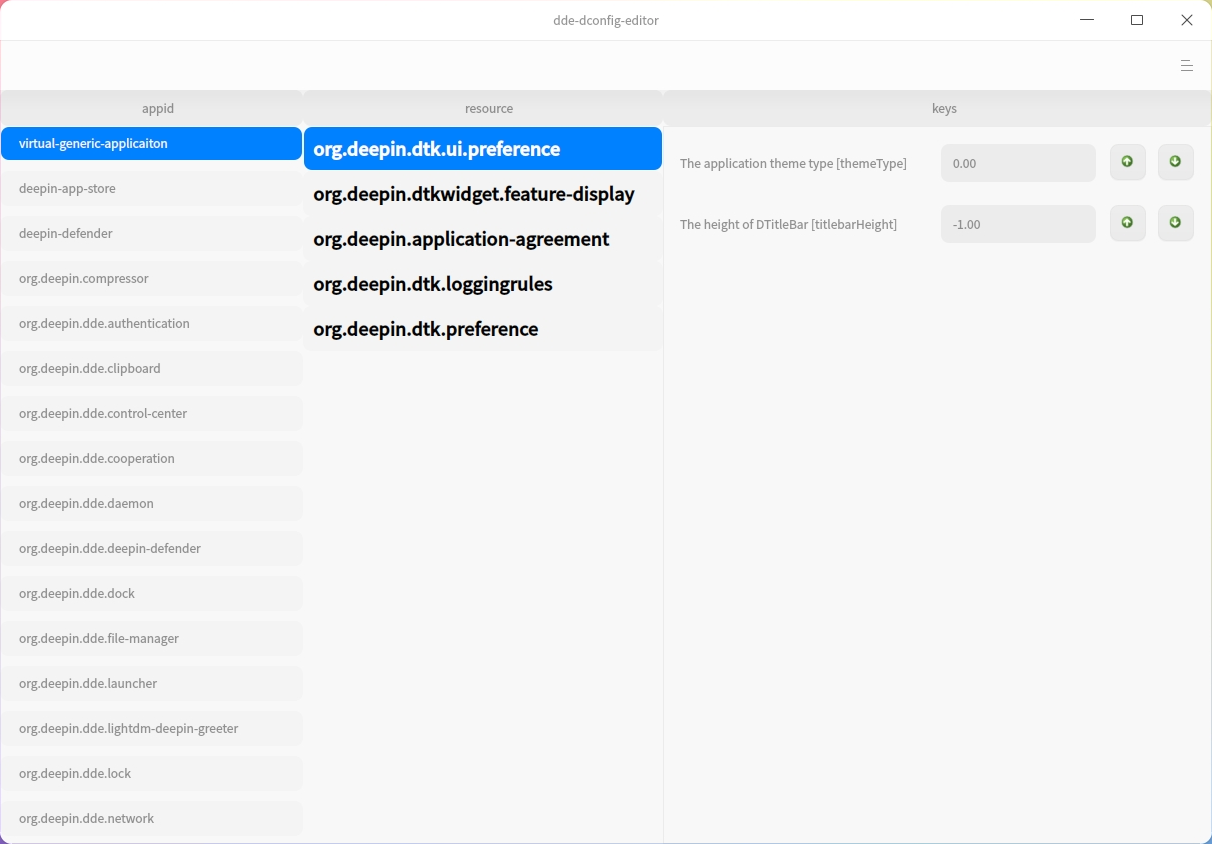
Task: Select org.deepin.dde.file-manager appid entry
Action: click(151, 638)
